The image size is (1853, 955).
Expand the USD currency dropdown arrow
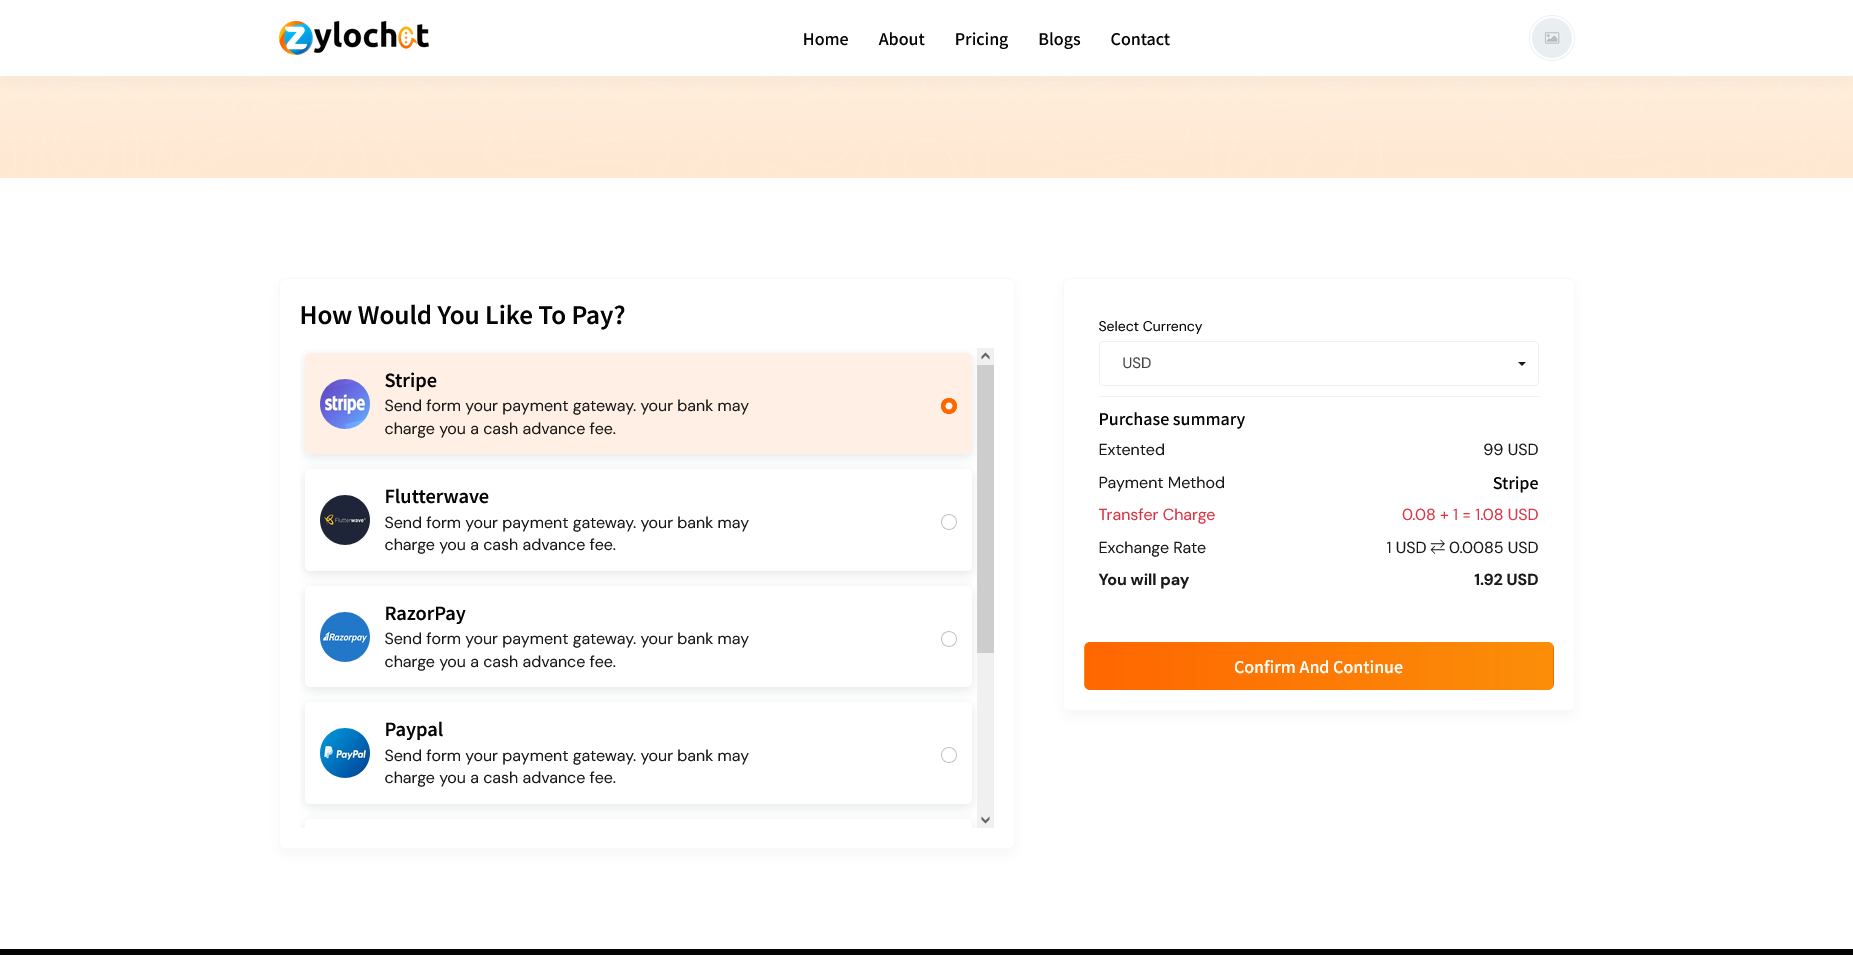pyautogui.click(x=1521, y=364)
